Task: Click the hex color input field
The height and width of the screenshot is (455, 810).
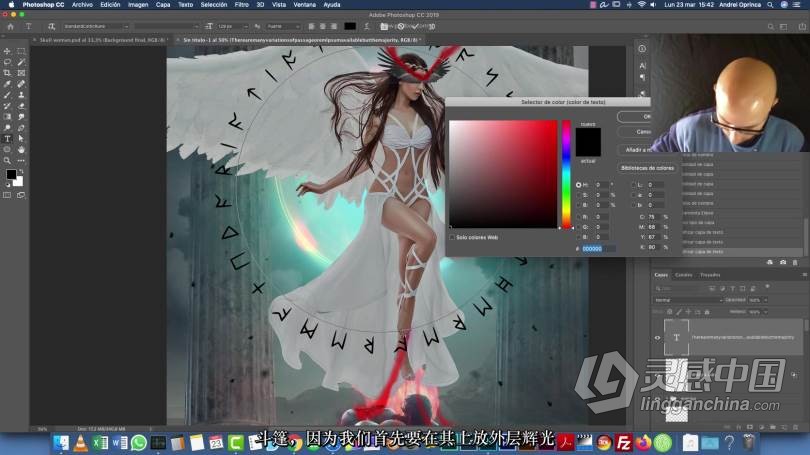Action: coord(598,249)
